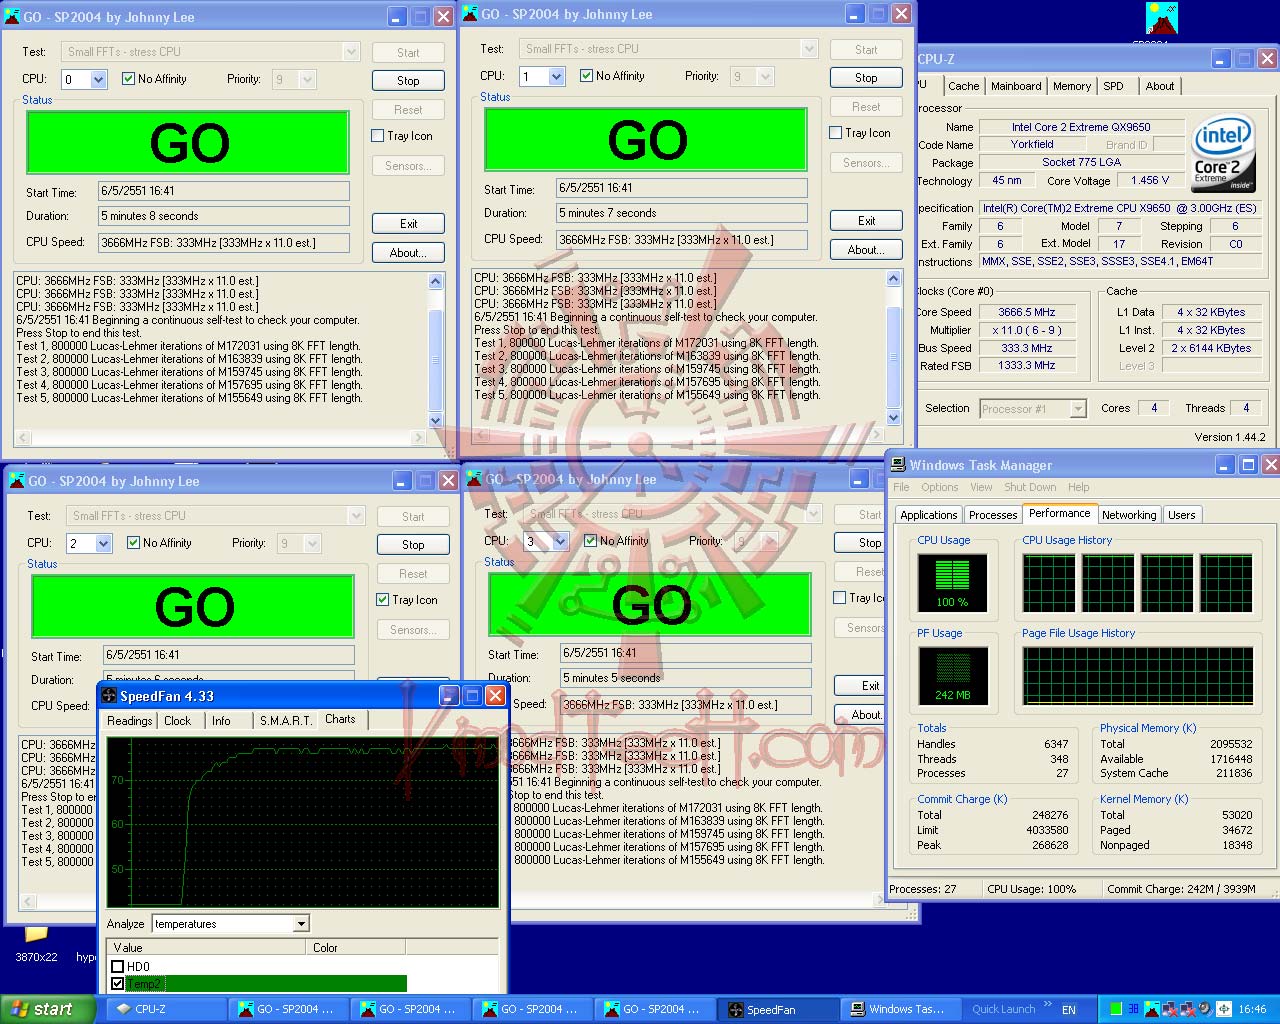This screenshot has width=1280, height=1024.
Task: Stop the stress test in the CPU 0 window
Action: (x=408, y=81)
